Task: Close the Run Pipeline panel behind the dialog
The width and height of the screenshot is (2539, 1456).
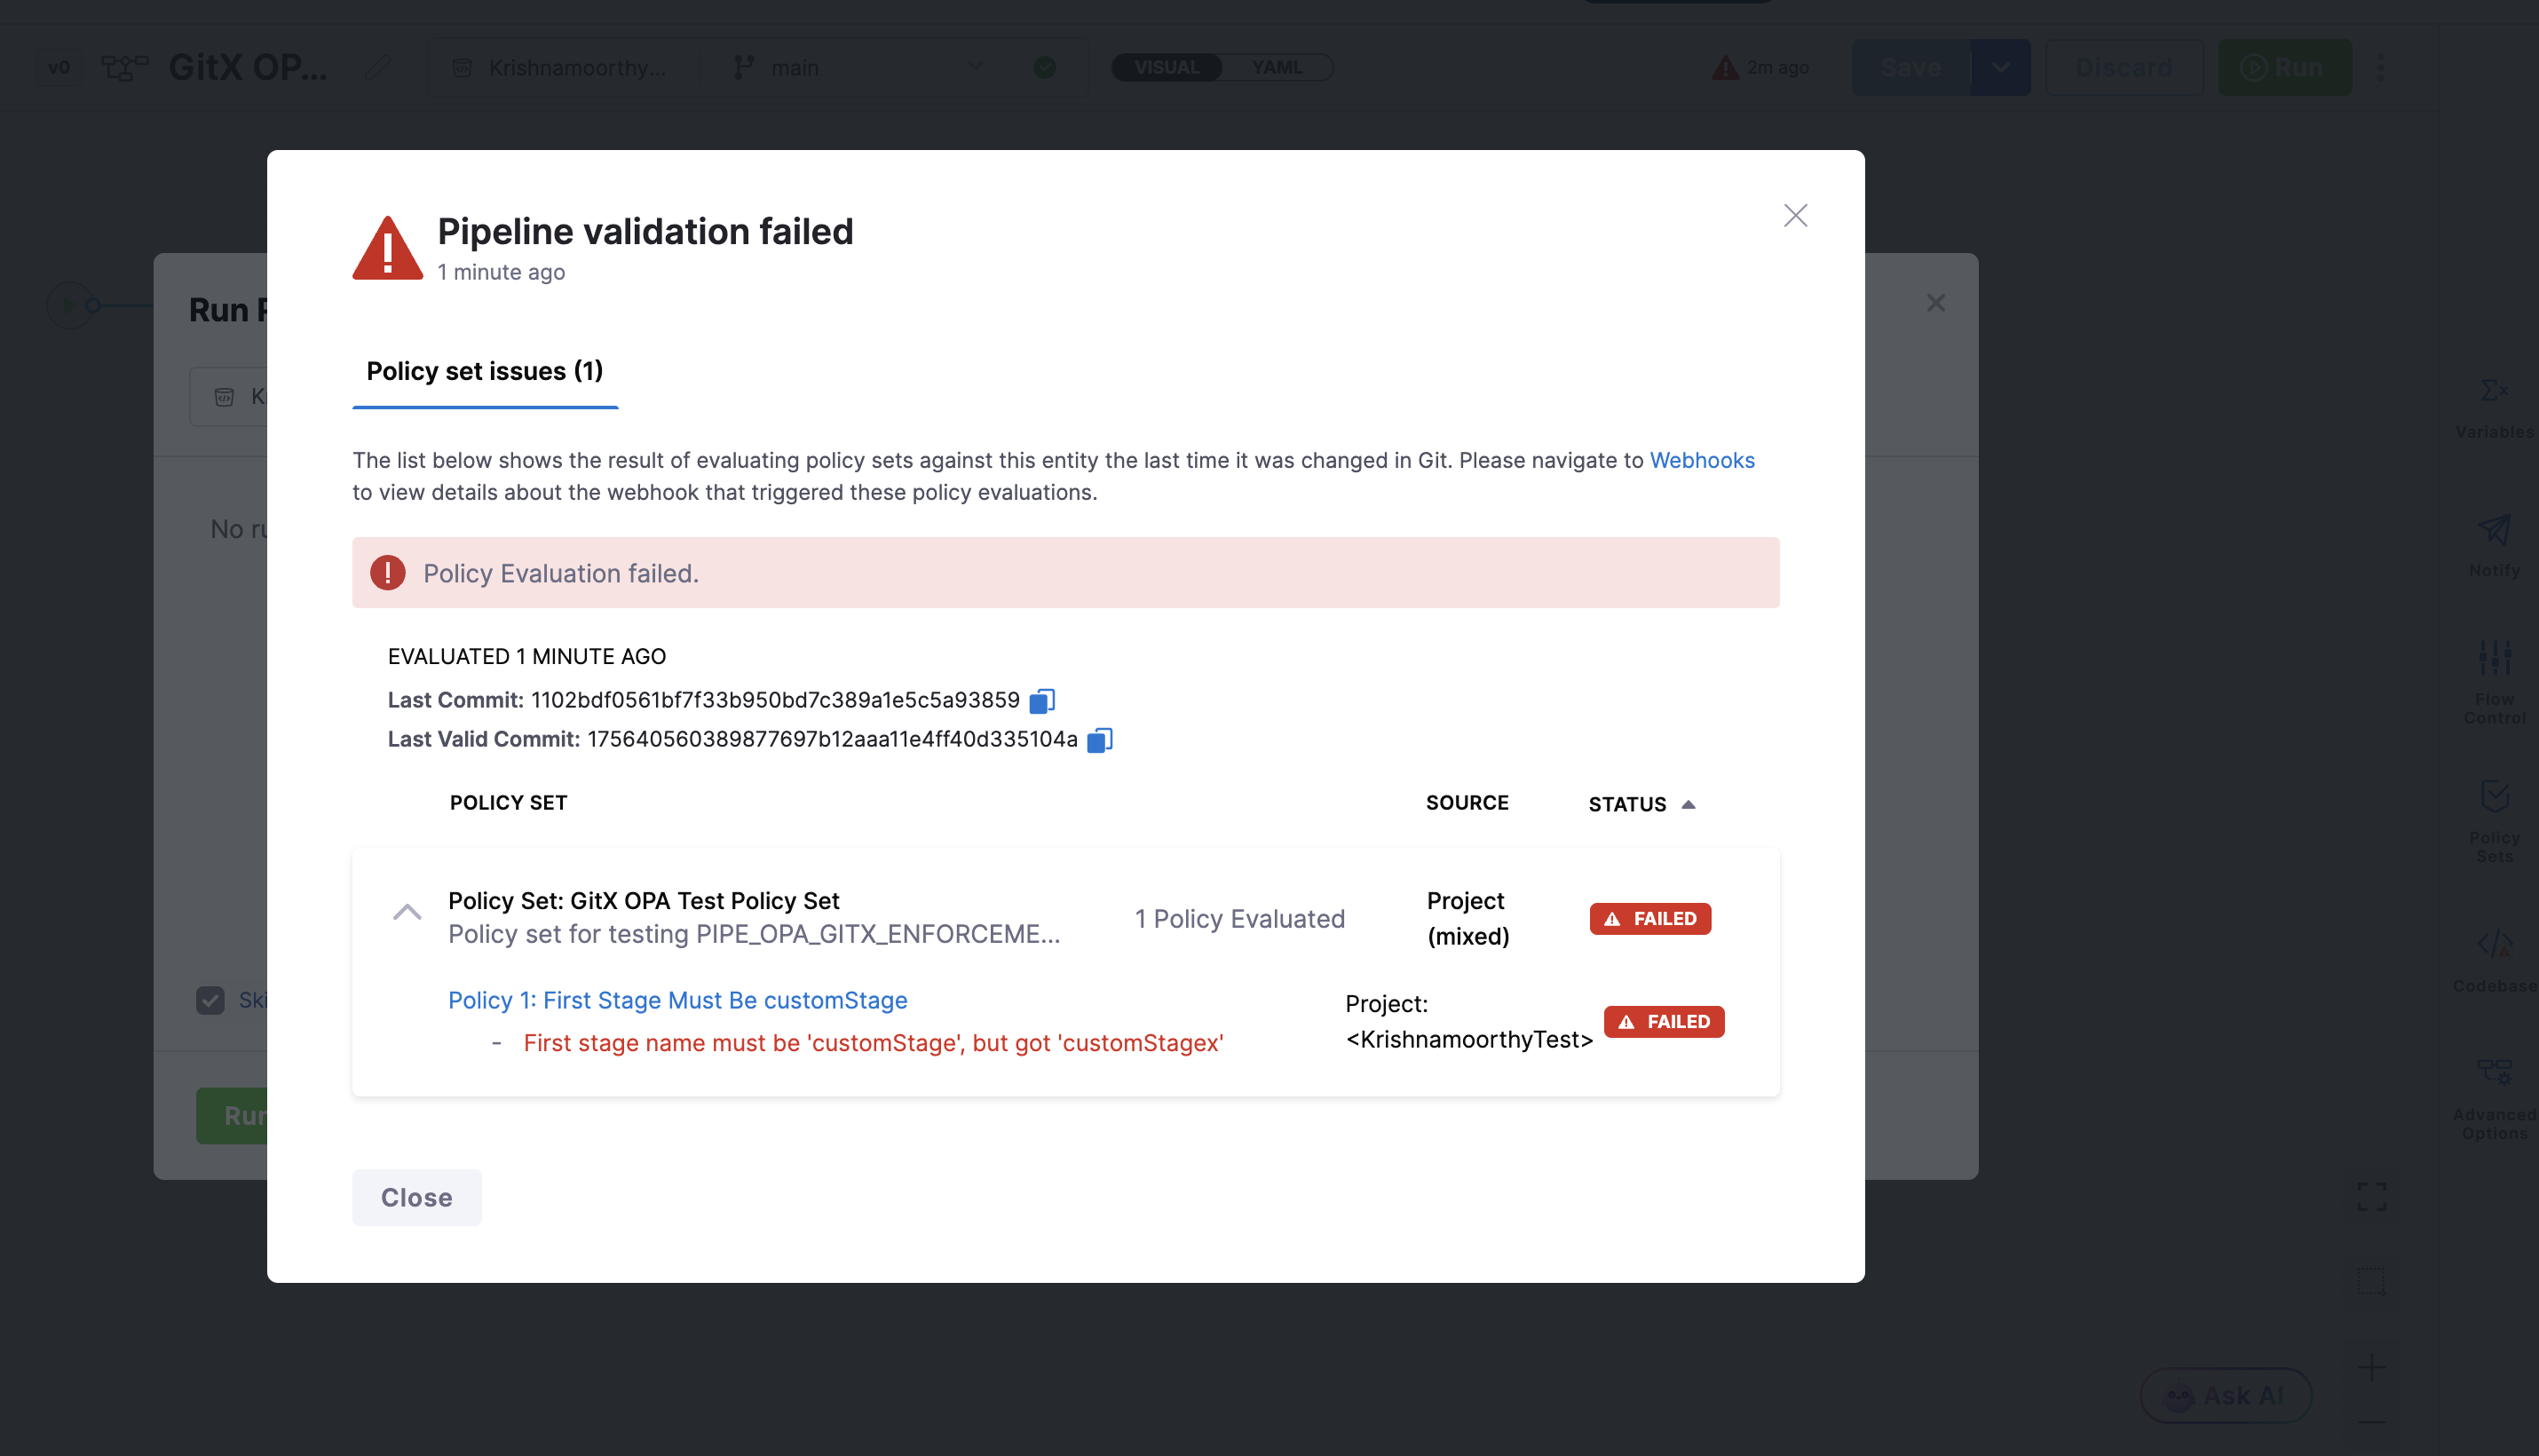Action: pyautogui.click(x=1936, y=303)
